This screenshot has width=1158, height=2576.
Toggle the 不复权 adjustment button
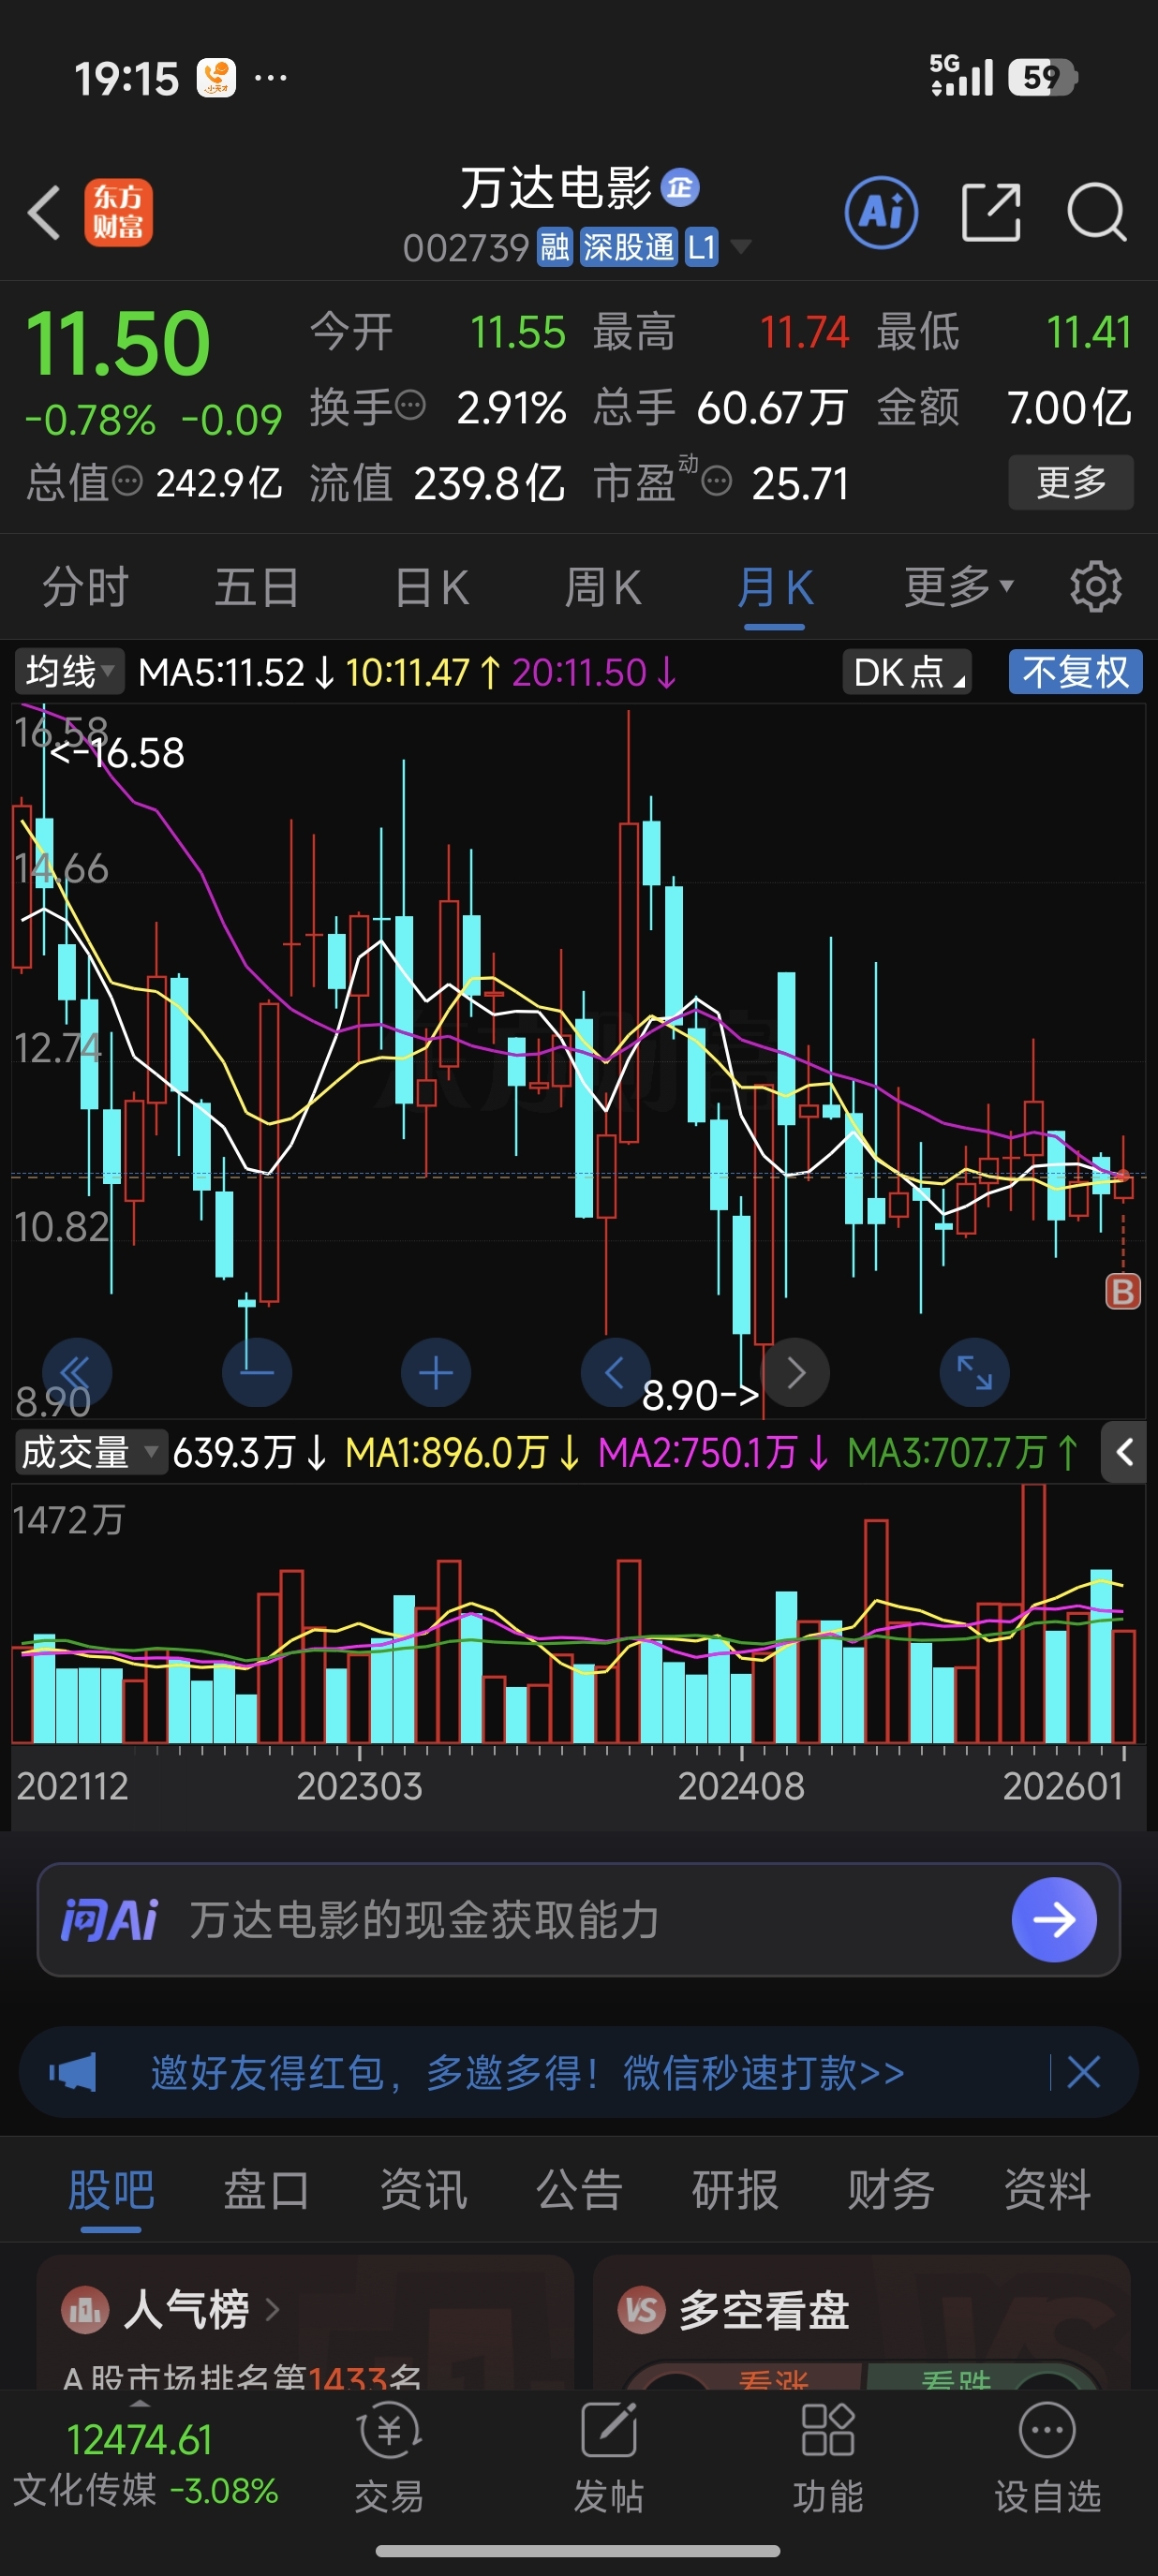(x=1075, y=672)
